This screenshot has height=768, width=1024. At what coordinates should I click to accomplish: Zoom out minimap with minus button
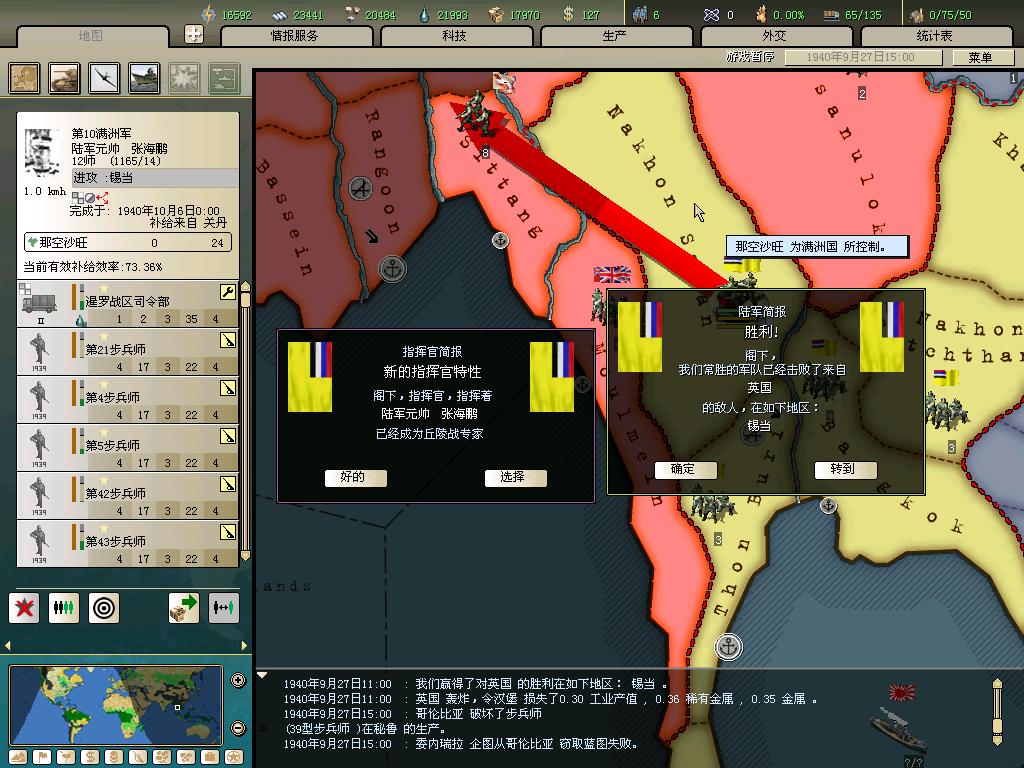[238, 728]
